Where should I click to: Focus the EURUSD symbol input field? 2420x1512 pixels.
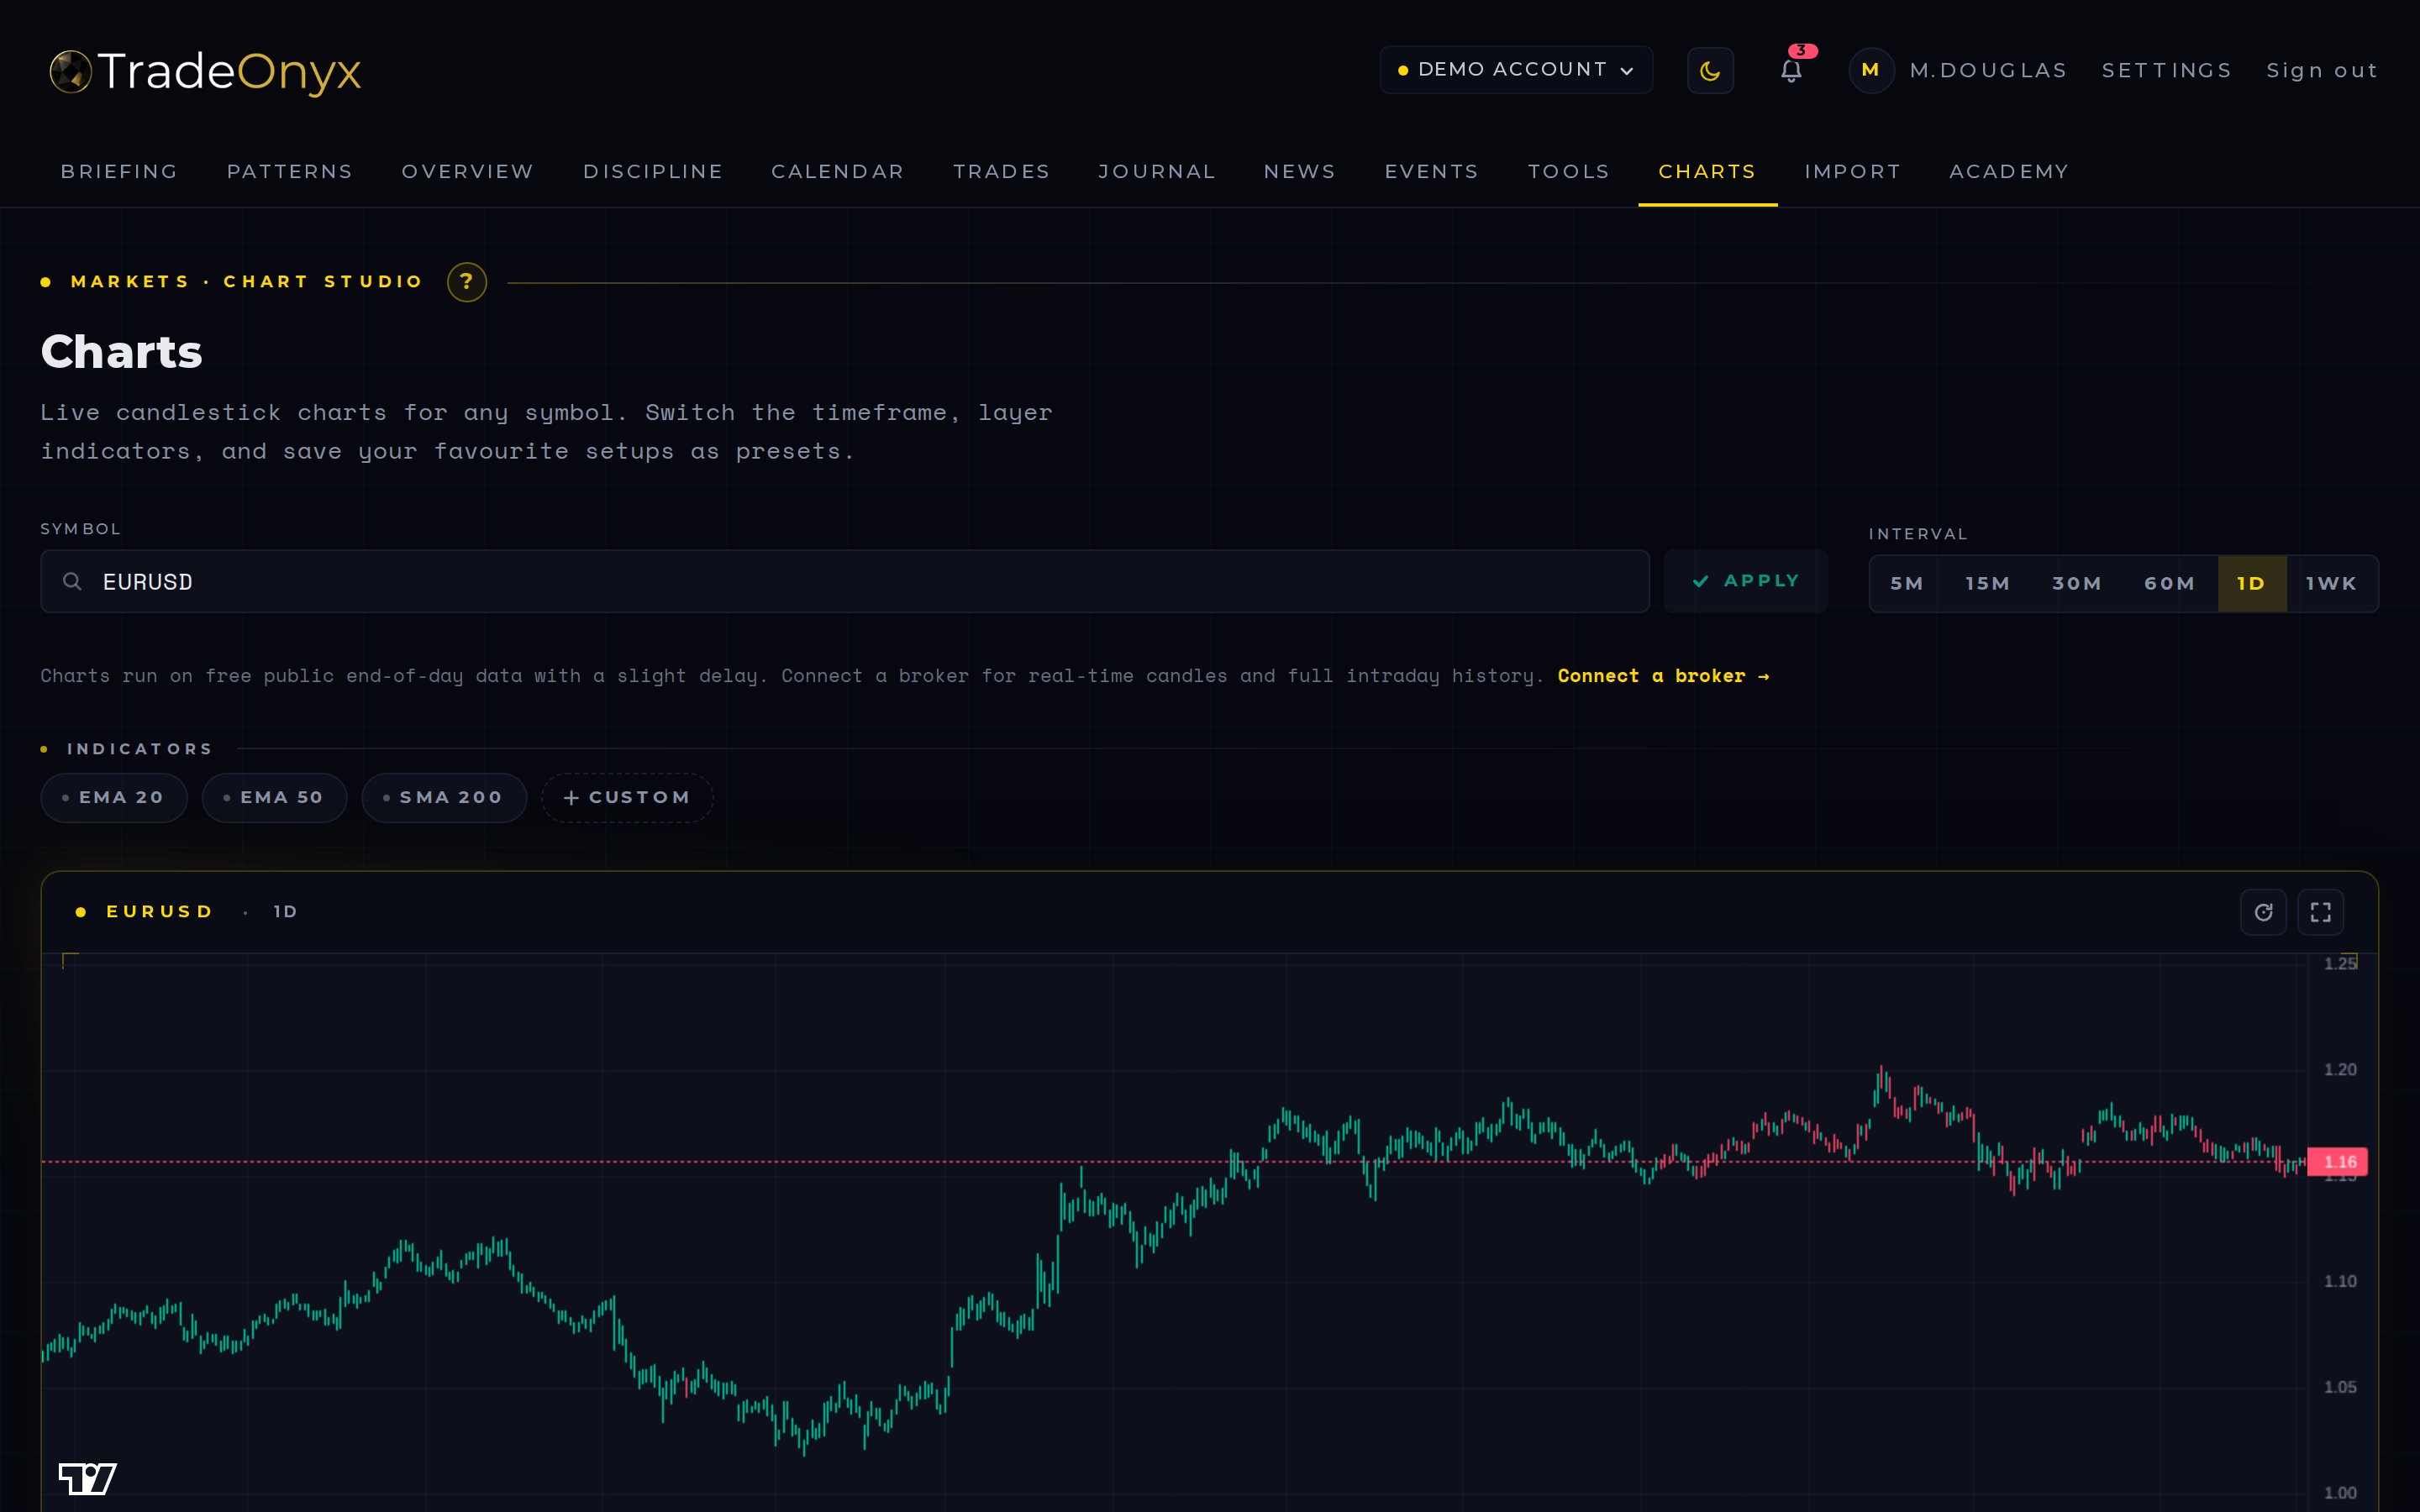pyautogui.click(x=845, y=581)
